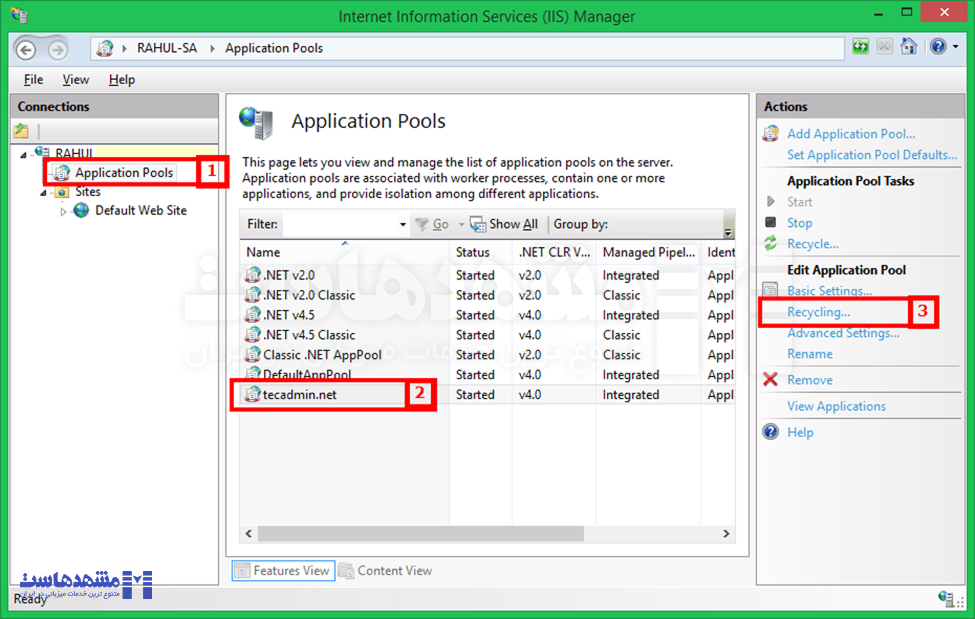Click the .NET v2.0 Classic pool icon
This screenshot has width=975, height=619.
point(252,294)
